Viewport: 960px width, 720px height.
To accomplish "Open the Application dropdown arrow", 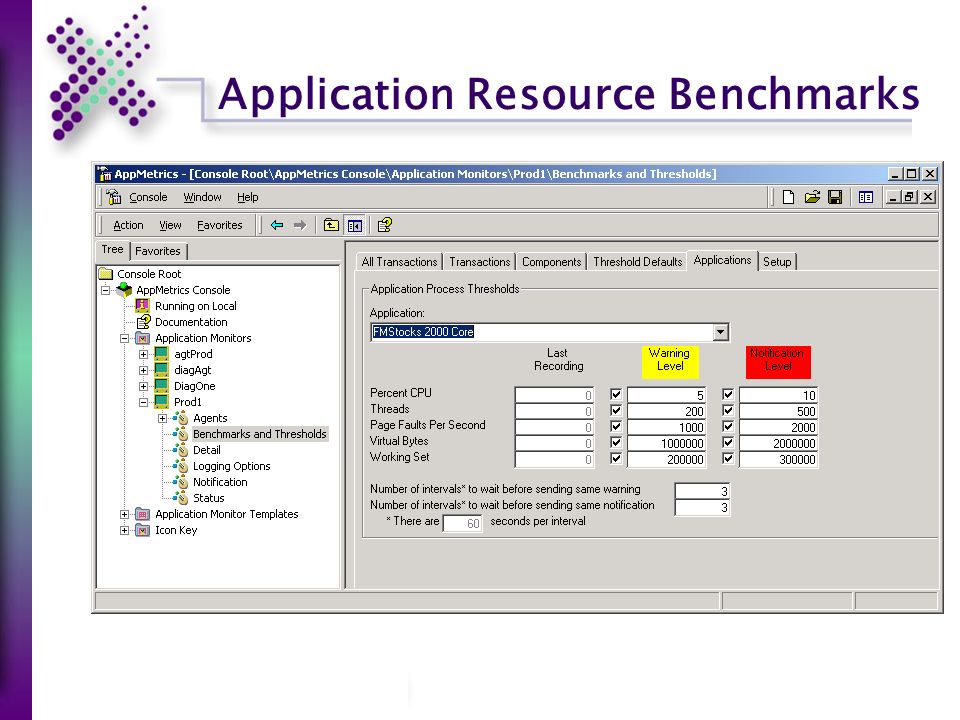I will click(721, 332).
